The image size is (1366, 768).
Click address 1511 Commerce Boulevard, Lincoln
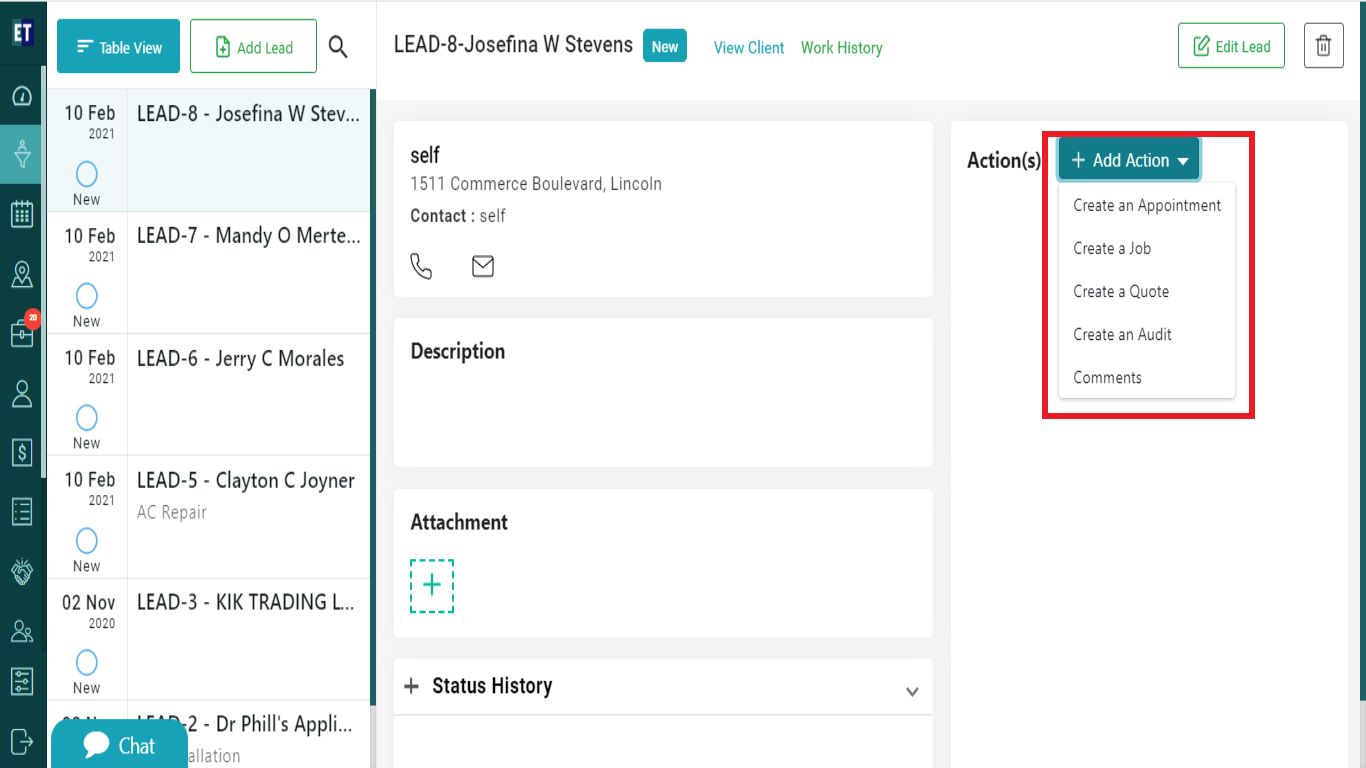pos(536,184)
